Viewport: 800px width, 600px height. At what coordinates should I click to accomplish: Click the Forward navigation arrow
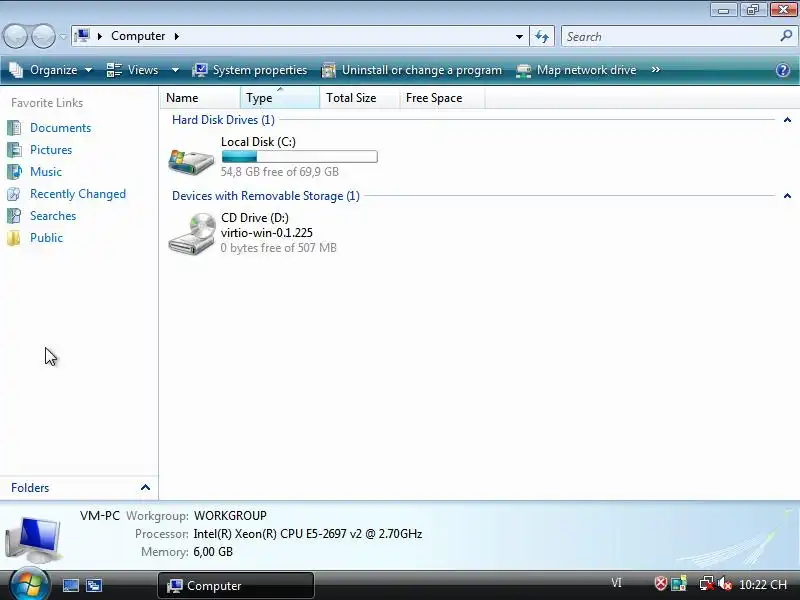click(44, 36)
